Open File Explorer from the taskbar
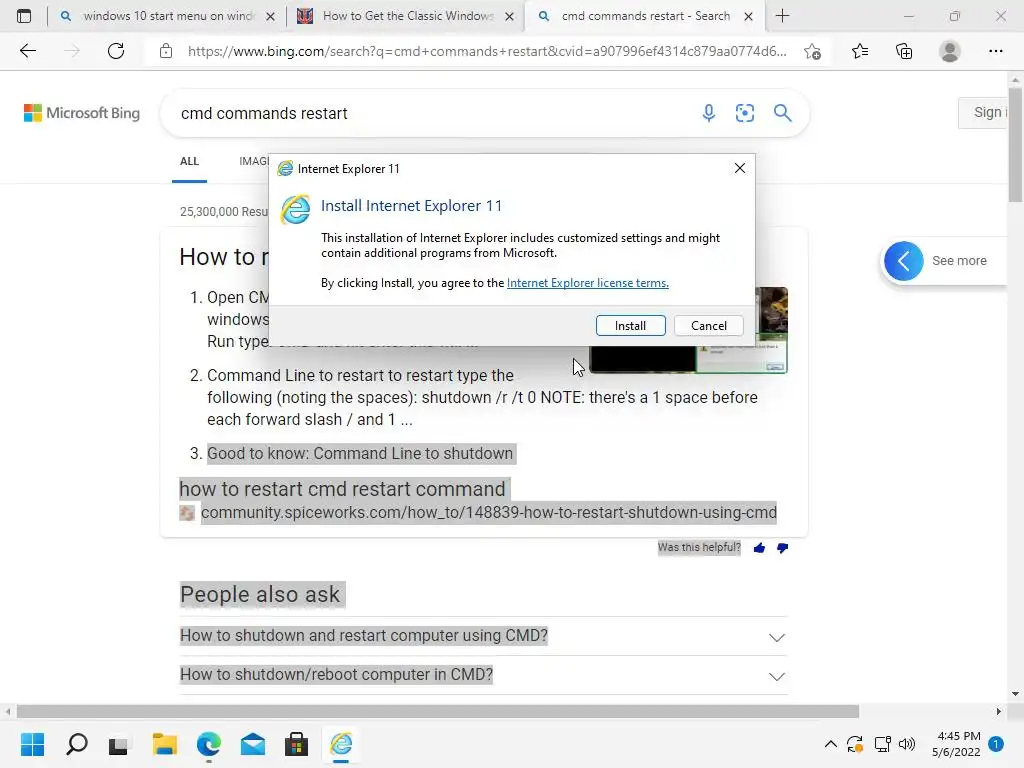The image size is (1024, 768). [165, 744]
